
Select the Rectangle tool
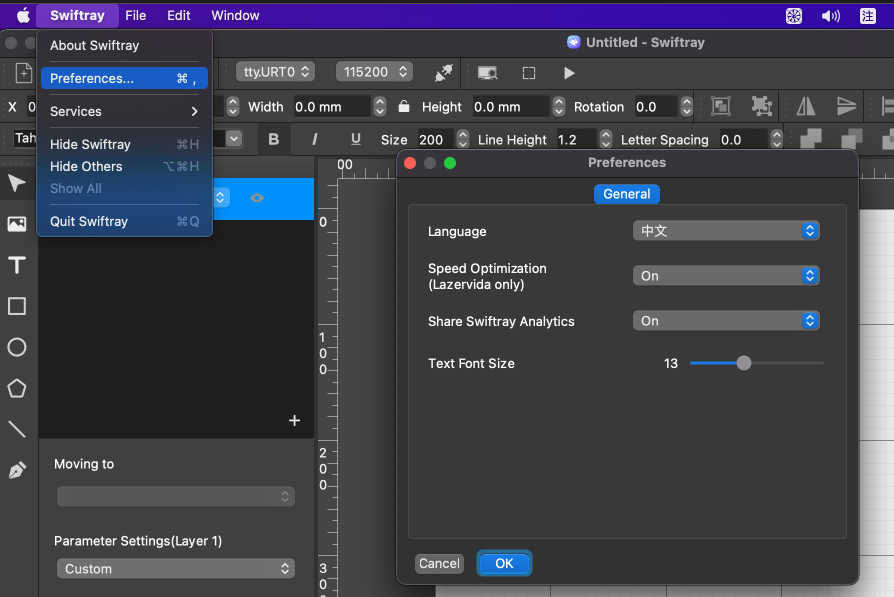[17, 306]
